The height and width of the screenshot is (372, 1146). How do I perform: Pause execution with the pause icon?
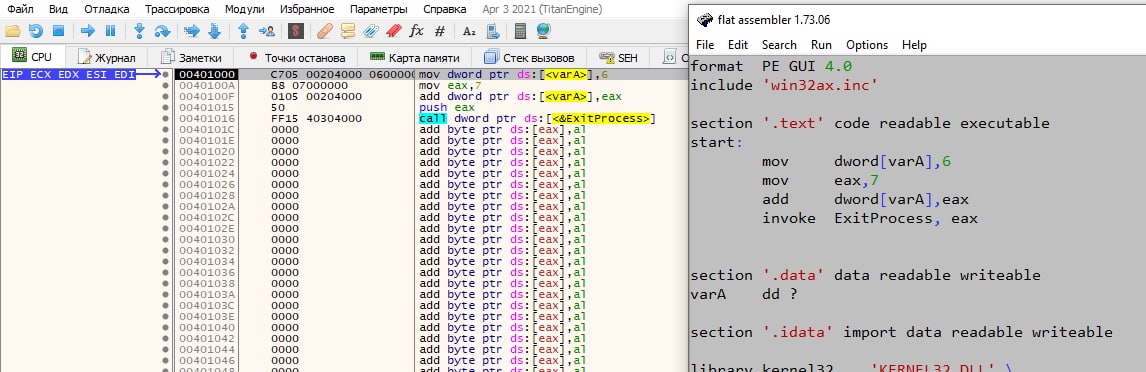tap(110, 31)
